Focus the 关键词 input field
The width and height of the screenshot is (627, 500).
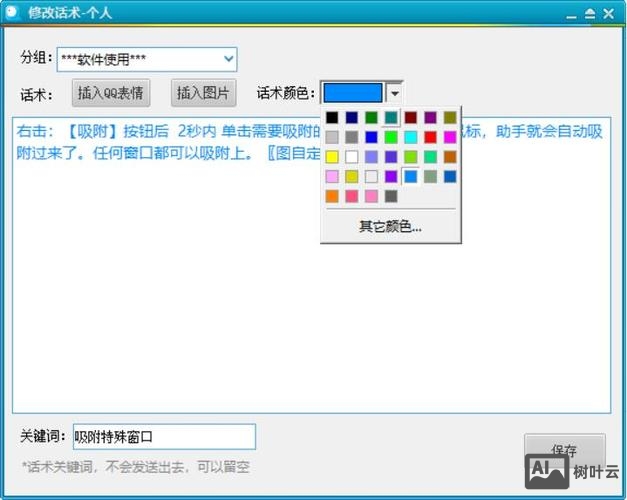(x=164, y=436)
